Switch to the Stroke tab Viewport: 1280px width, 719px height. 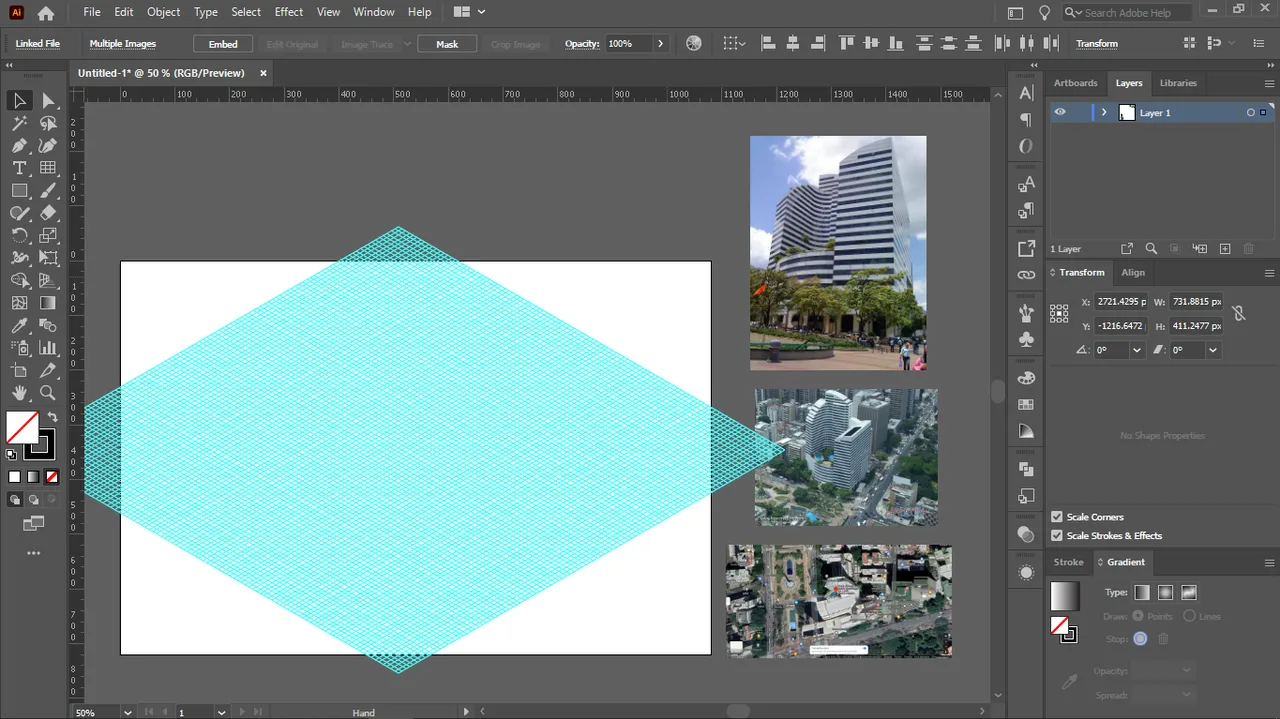pos(1068,562)
